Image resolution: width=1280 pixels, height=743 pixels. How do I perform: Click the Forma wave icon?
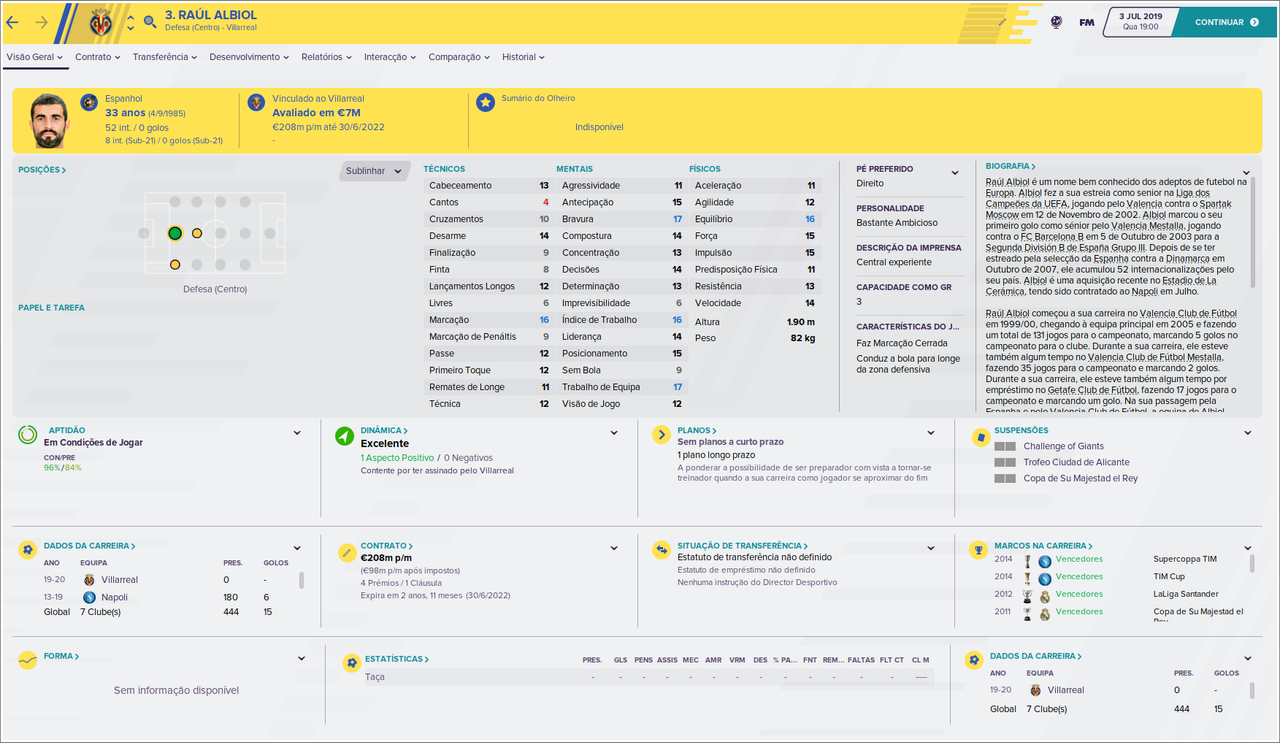point(27,660)
